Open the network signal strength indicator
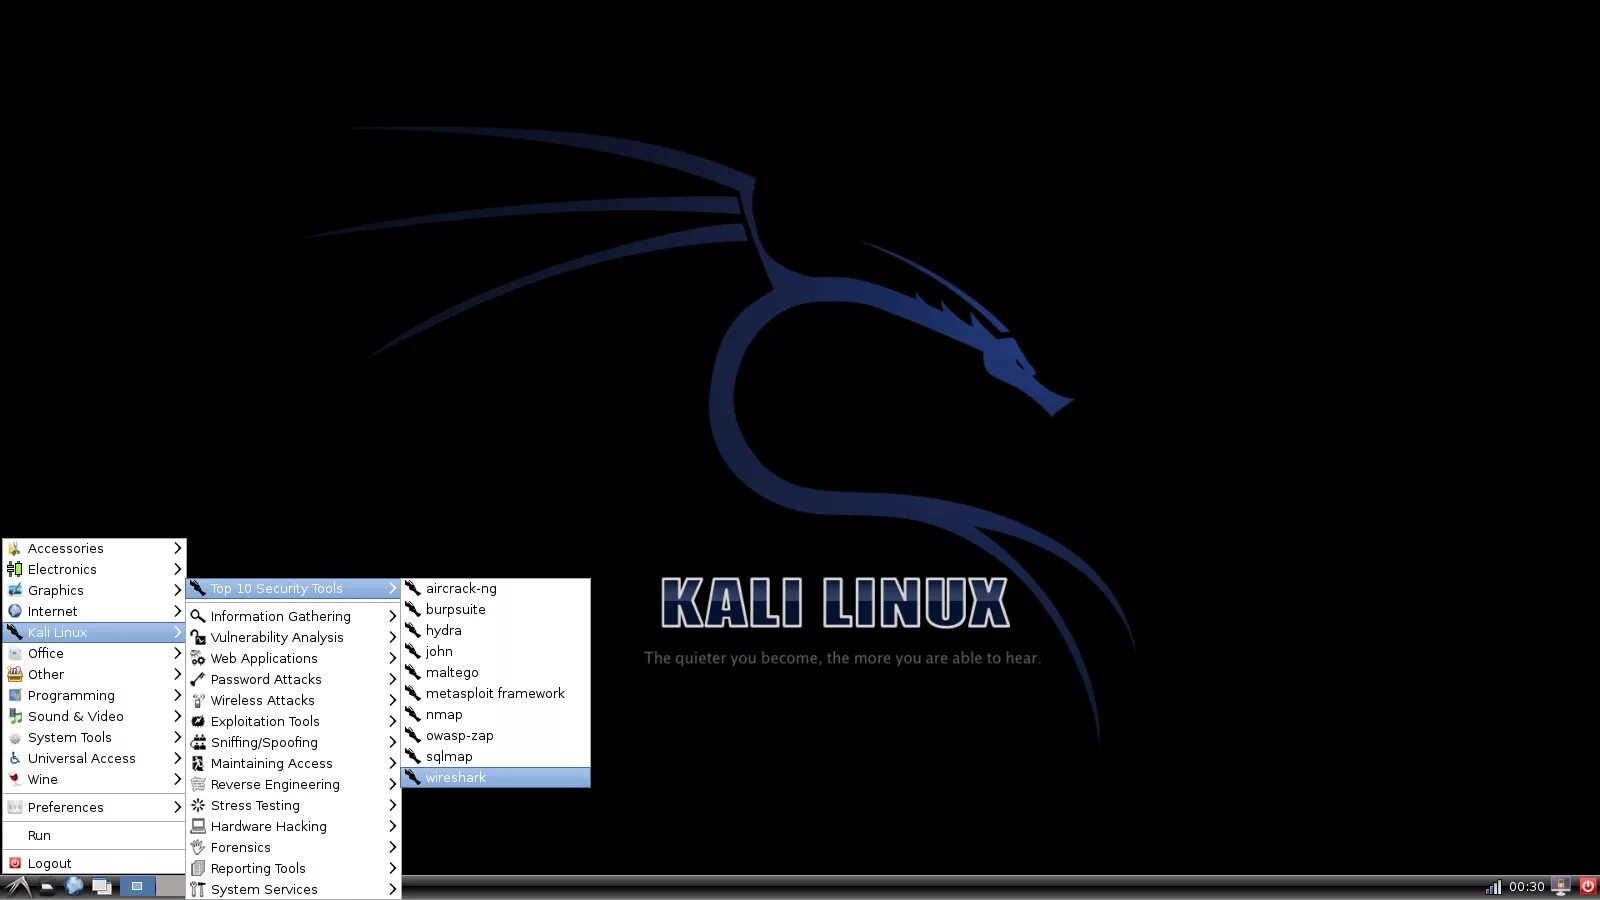The width and height of the screenshot is (1600, 900). [1493, 886]
